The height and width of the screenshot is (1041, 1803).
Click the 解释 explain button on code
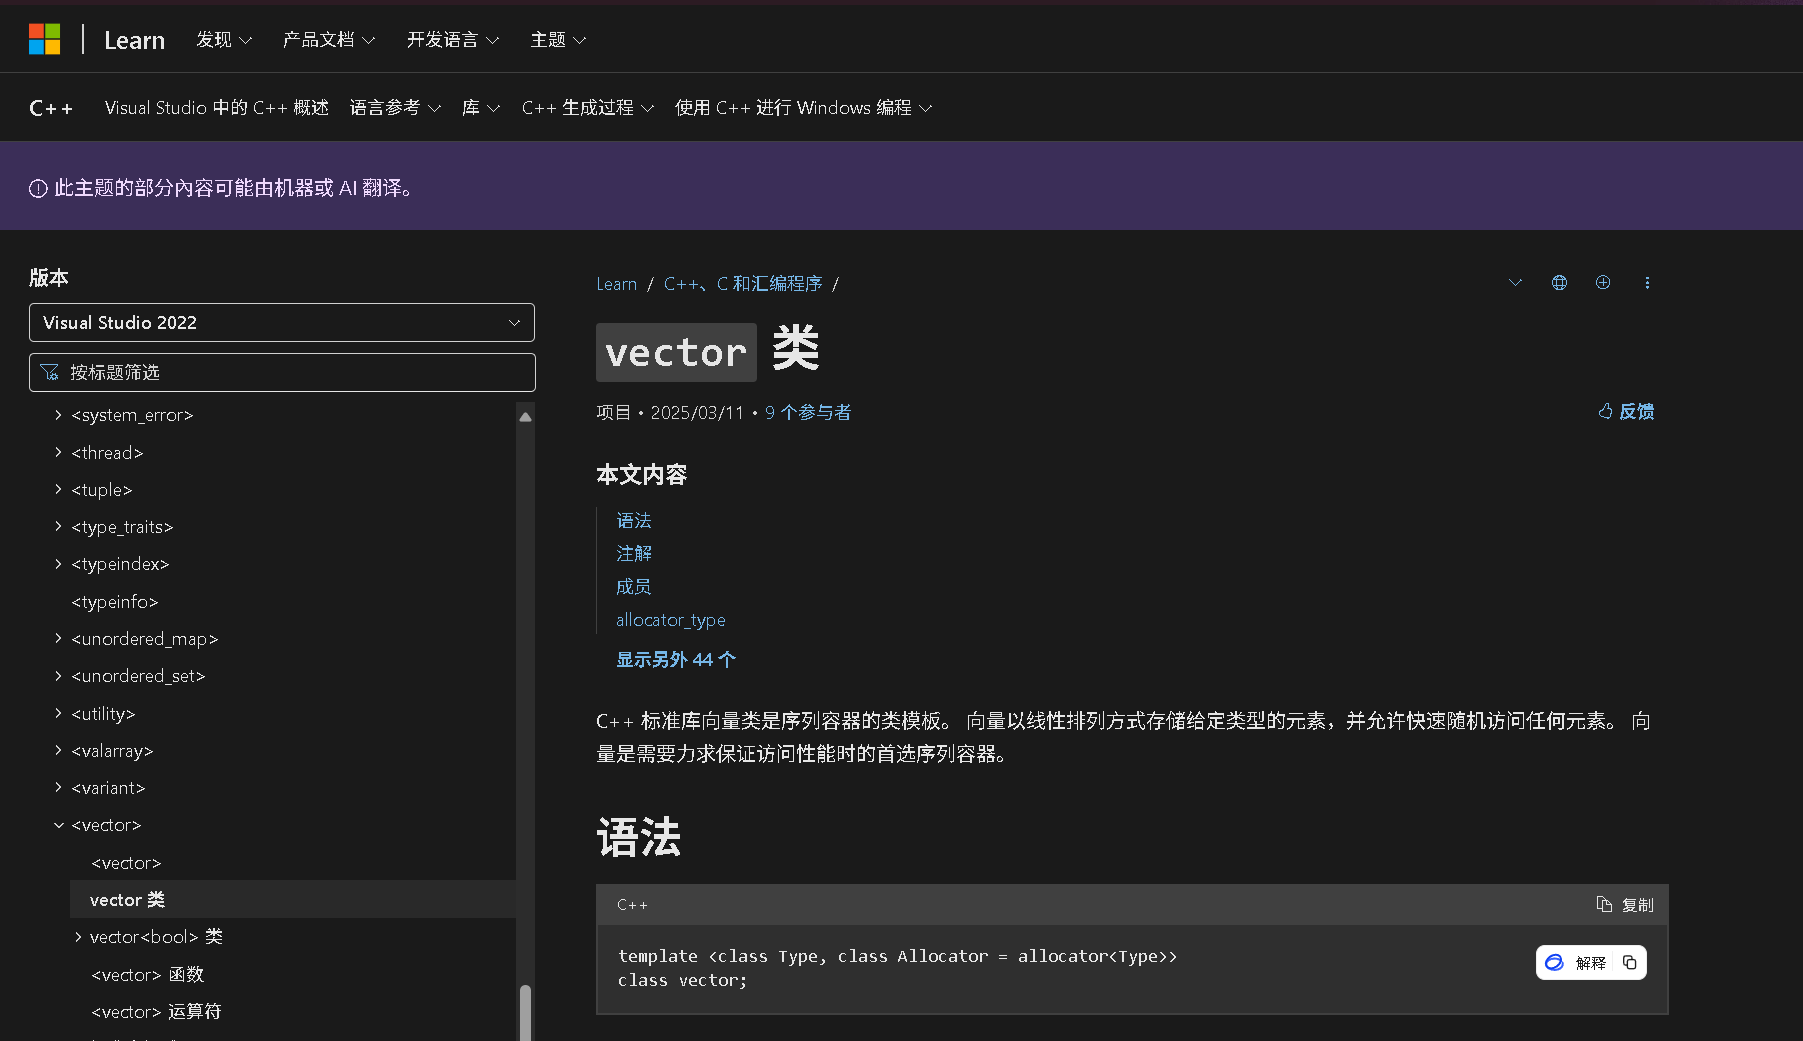tap(1576, 963)
